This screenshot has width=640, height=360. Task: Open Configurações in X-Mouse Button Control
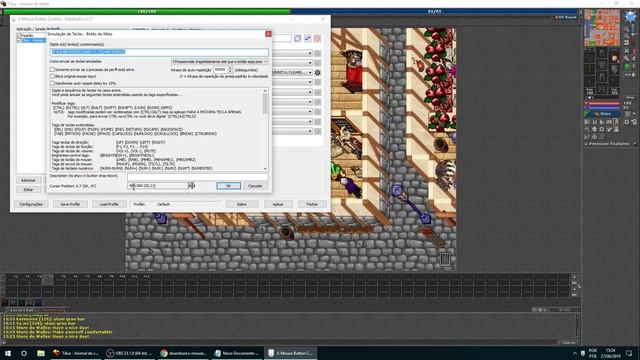(x=31, y=204)
